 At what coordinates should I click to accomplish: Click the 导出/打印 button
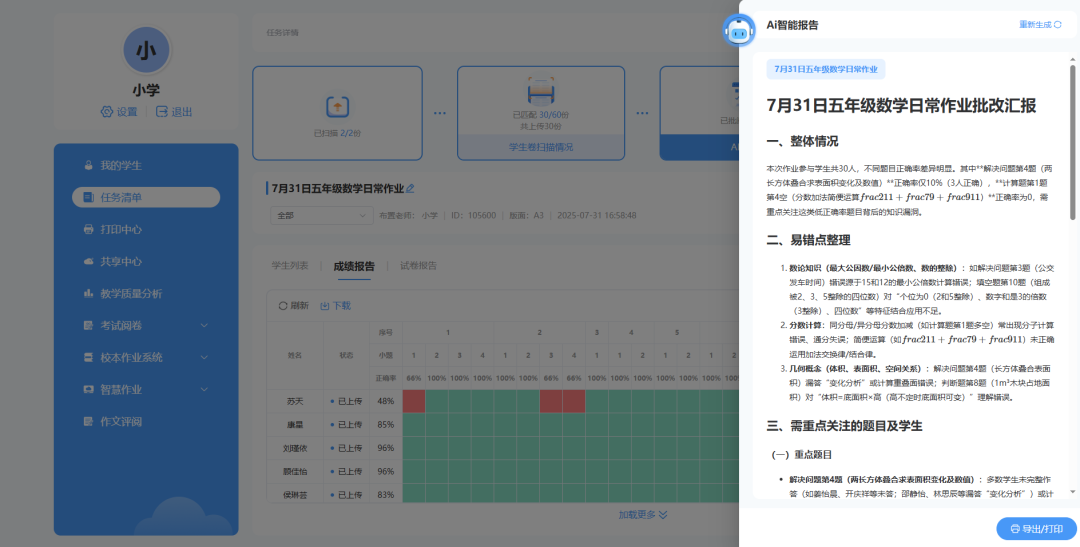pyautogui.click(x=1036, y=529)
